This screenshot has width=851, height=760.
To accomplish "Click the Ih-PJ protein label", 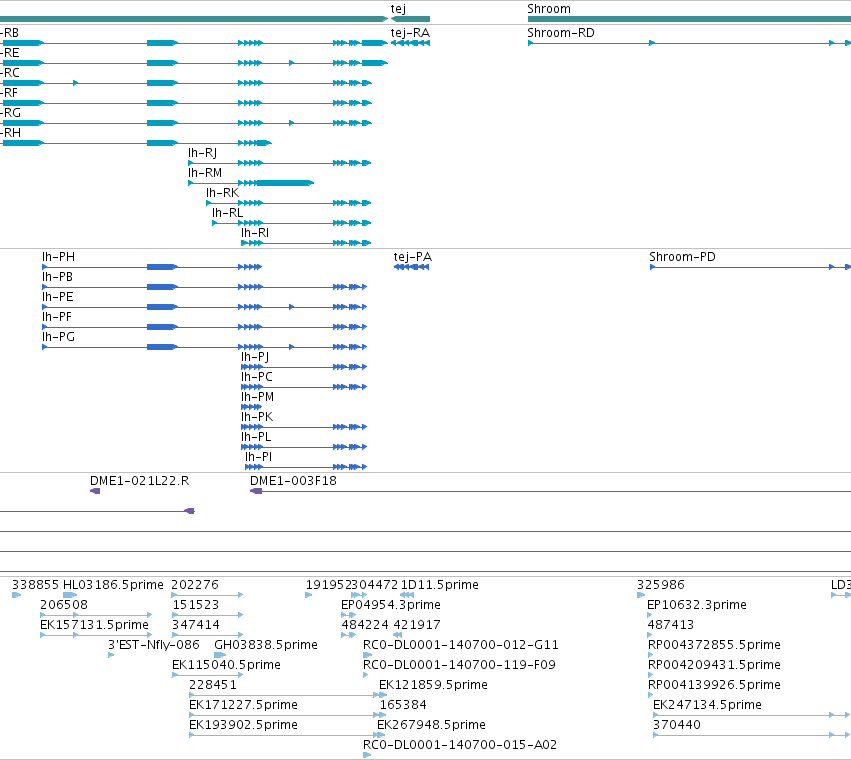I will (x=255, y=357).
